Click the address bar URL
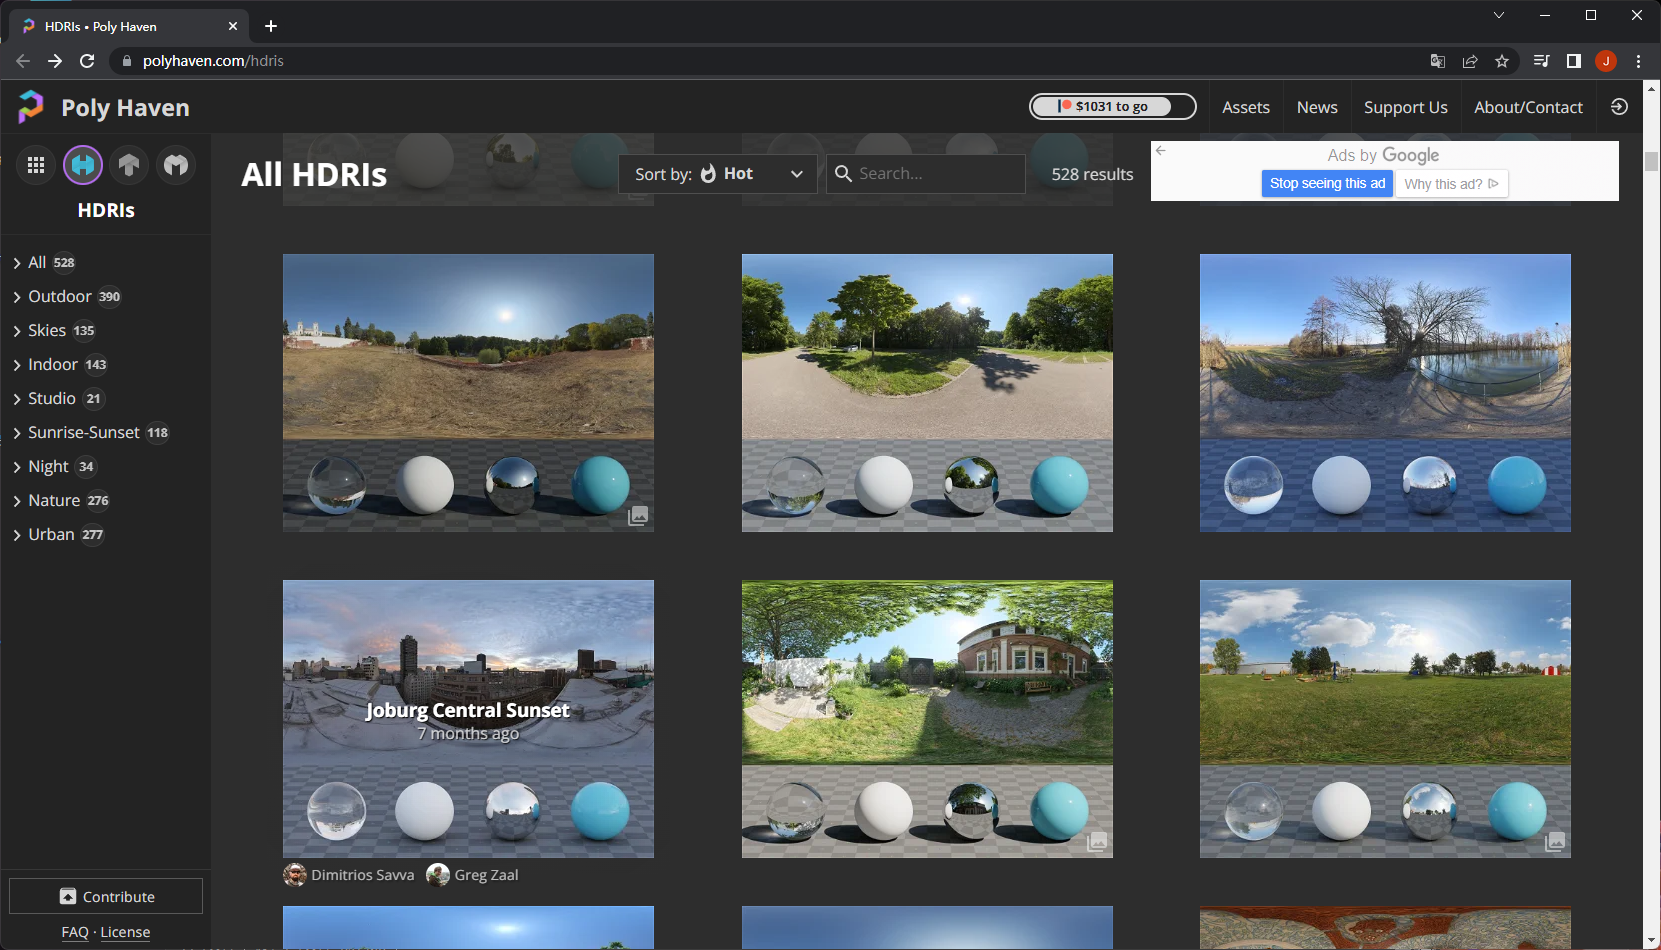This screenshot has width=1661, height=950. [x=213, y=61]
